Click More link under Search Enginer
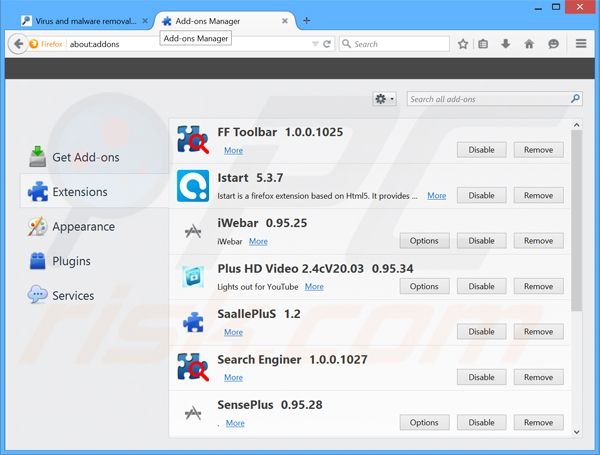The image size is (600, 455). point(233,377)
